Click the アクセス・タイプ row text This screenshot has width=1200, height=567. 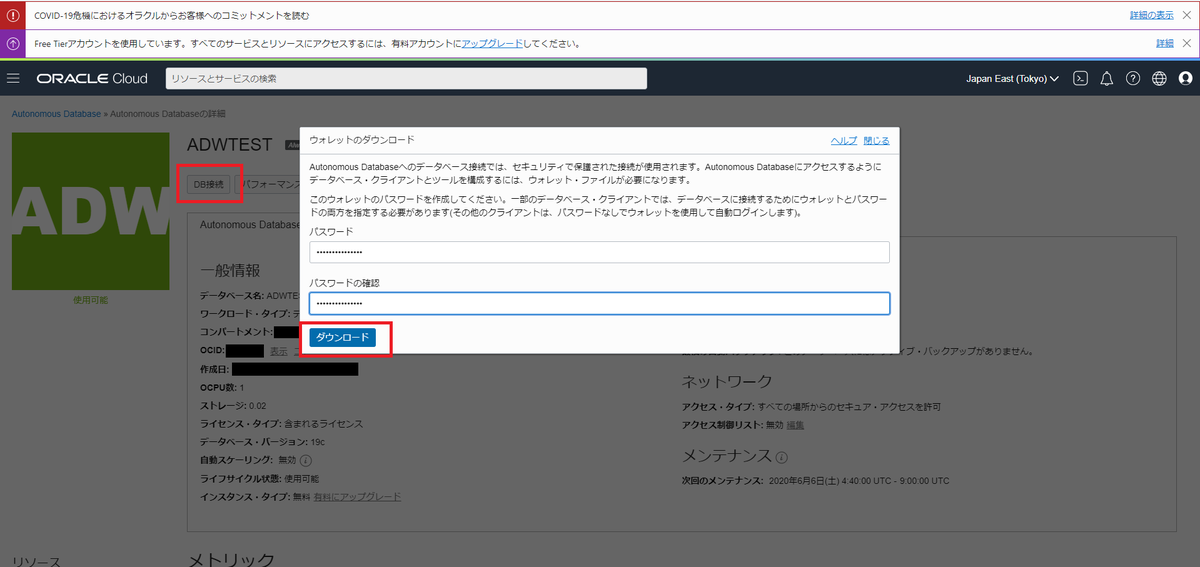pos(811,407)
